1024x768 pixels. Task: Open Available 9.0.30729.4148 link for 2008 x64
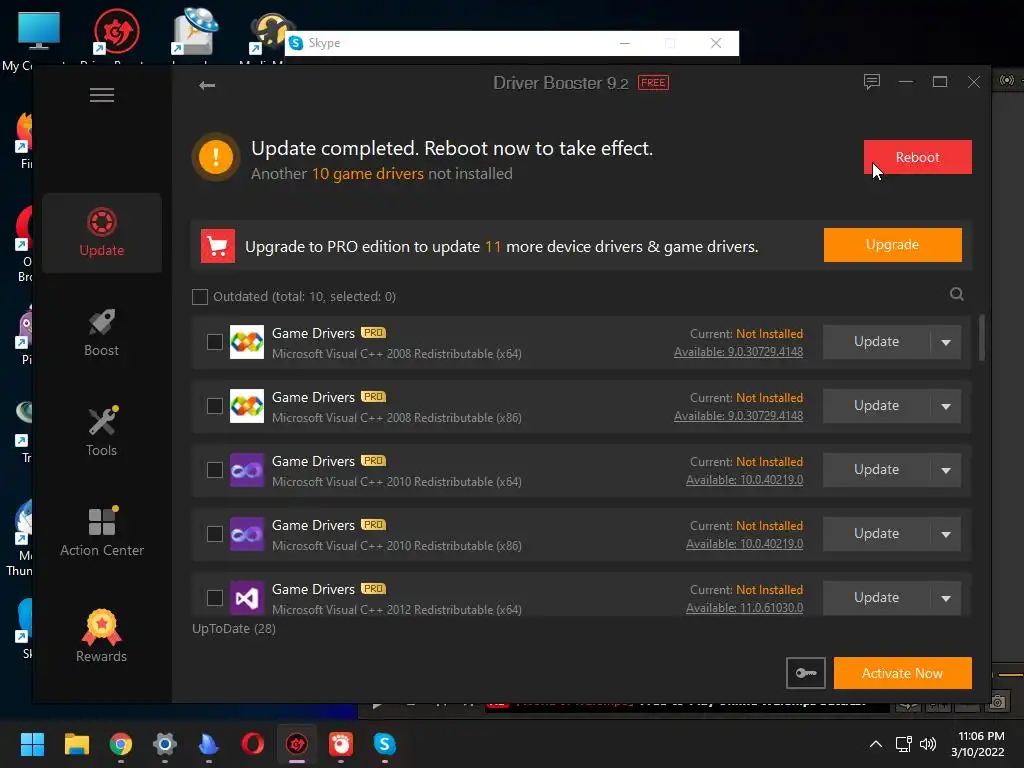pyautogui.click(x=739, y=352)
